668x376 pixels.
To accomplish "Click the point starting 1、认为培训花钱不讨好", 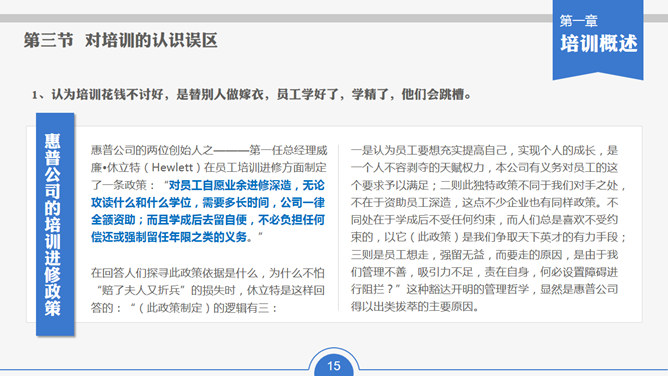I will pos(251,94).
